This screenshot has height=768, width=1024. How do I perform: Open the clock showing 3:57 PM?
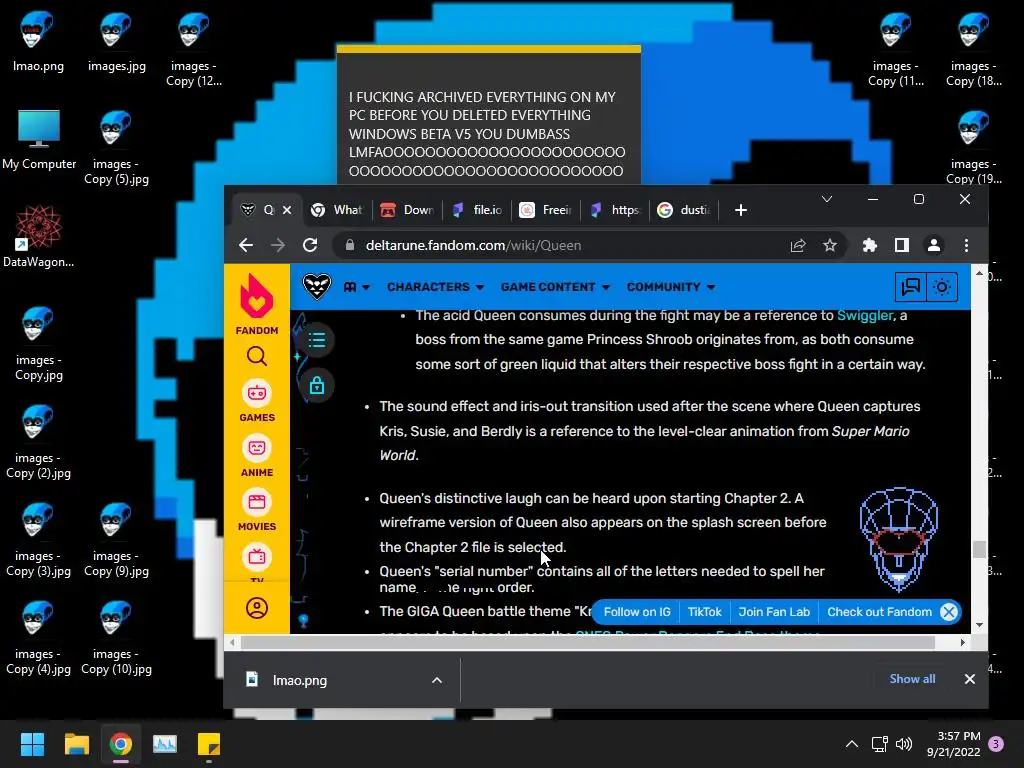click(953, 744)
